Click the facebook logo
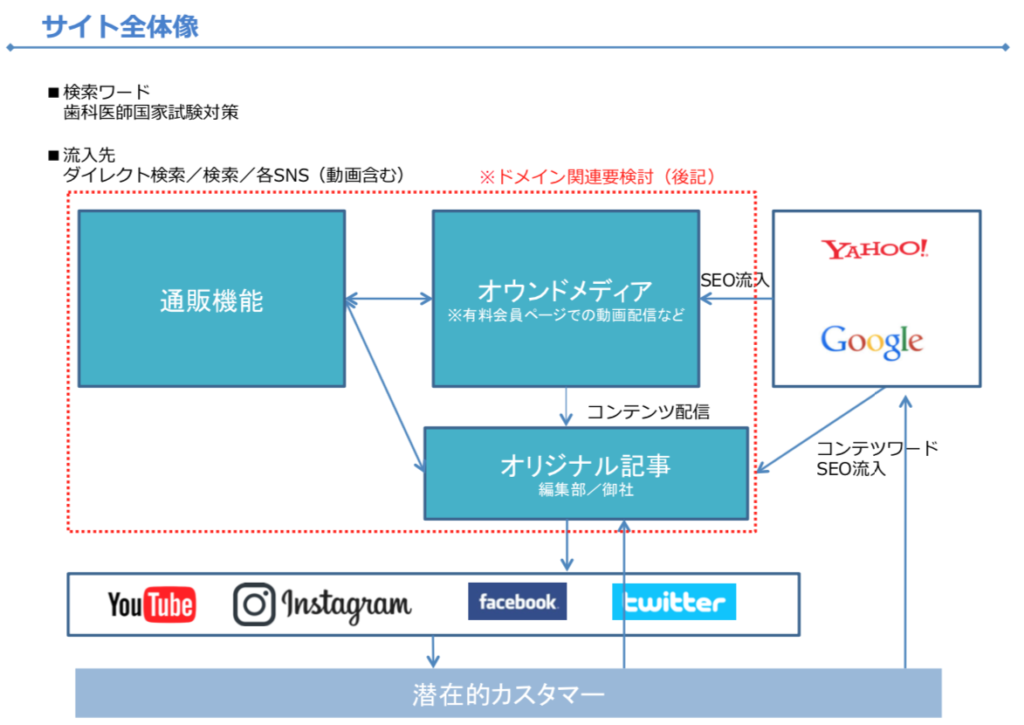Viewport: 1024px width, 725px height. [517, 602]
